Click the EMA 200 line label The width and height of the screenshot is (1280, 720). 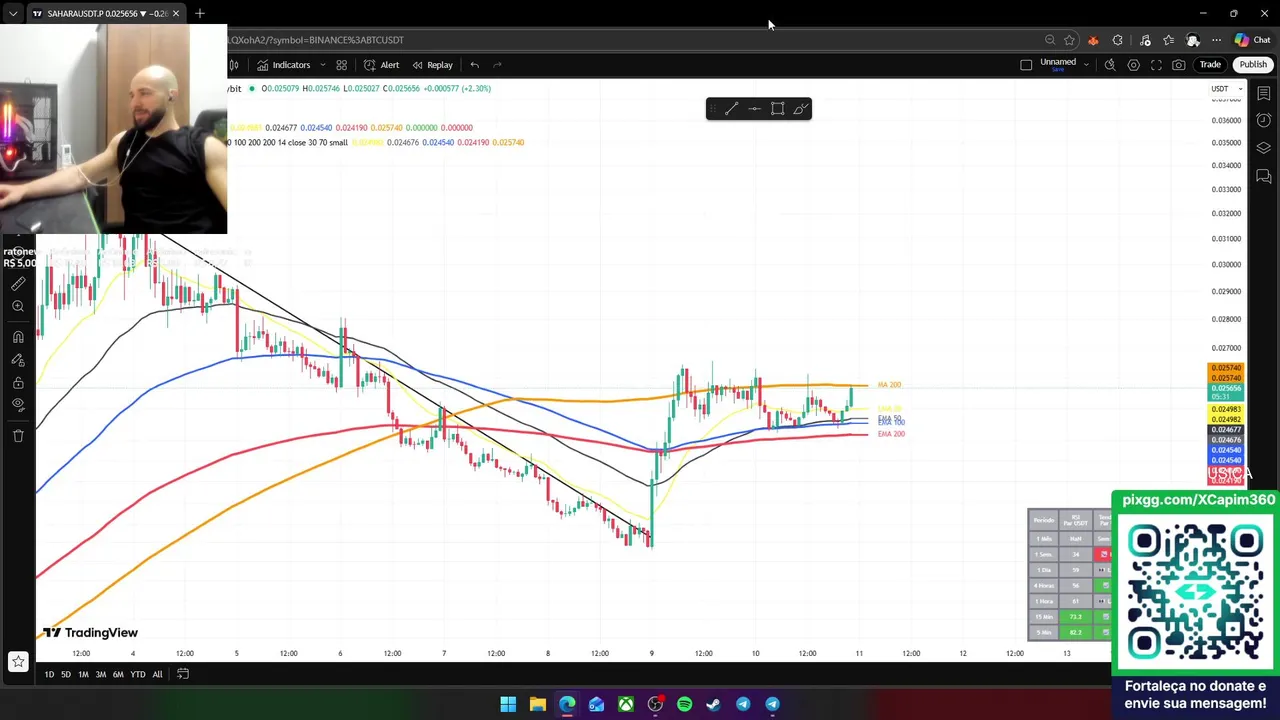891,434
